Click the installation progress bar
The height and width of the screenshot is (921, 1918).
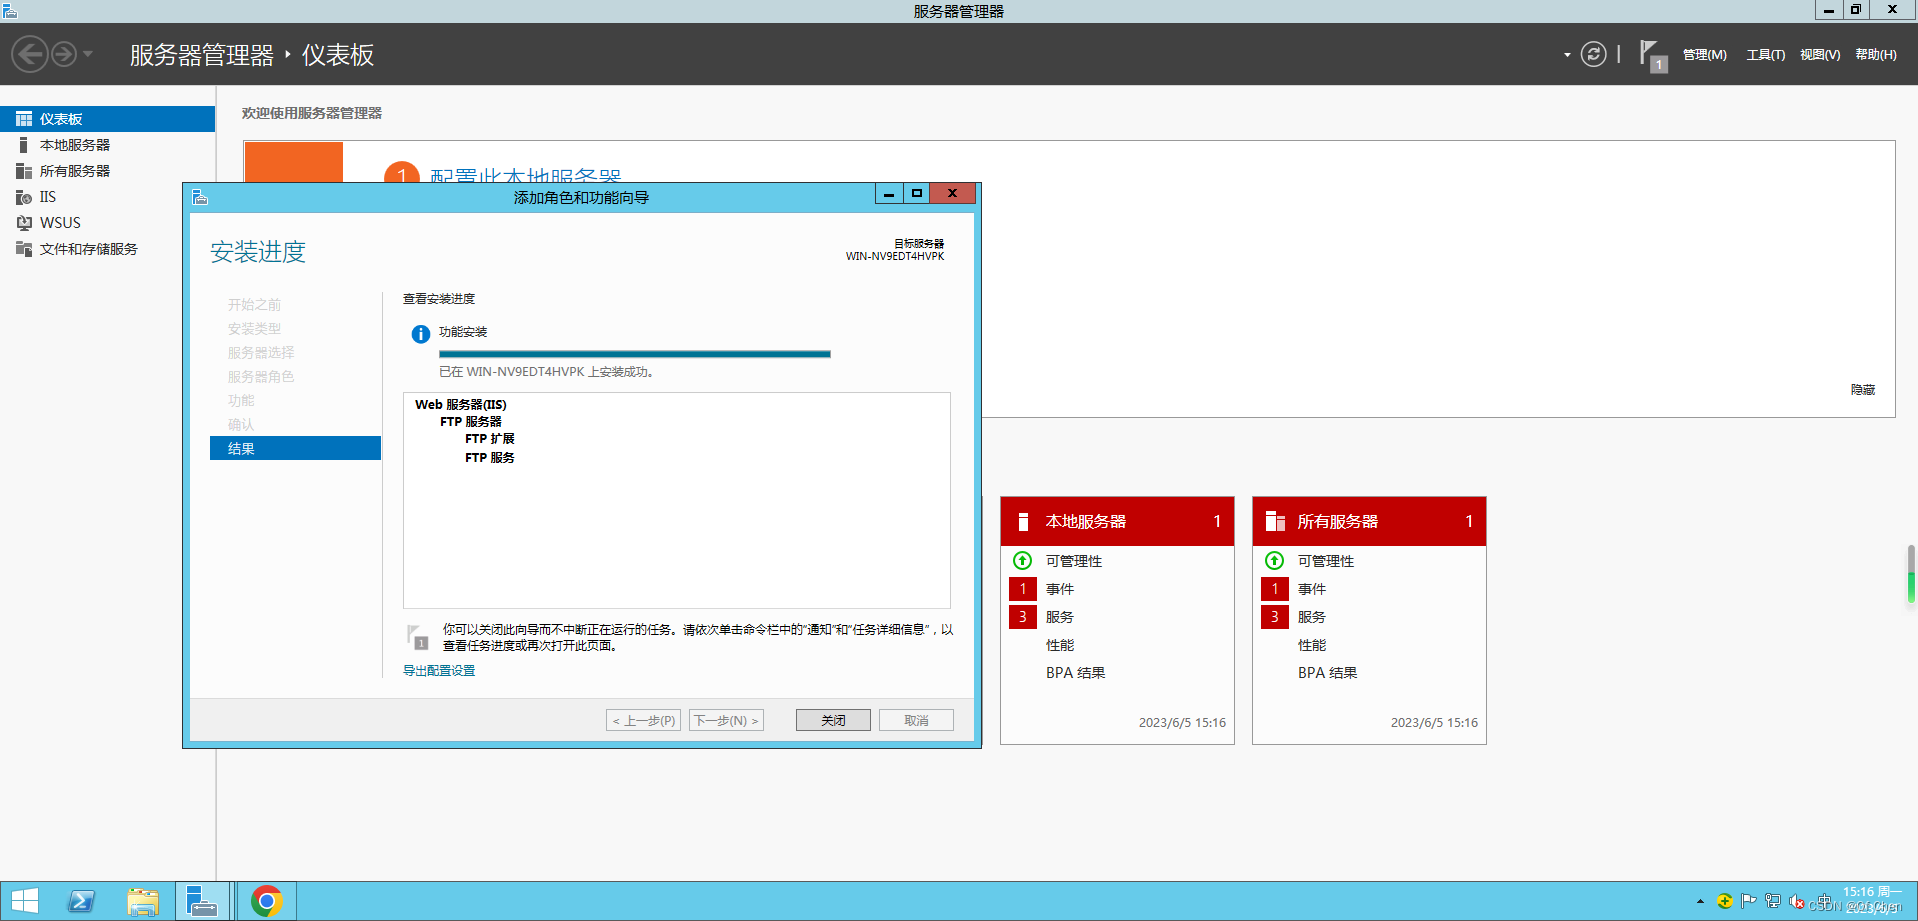coord(635,354)
